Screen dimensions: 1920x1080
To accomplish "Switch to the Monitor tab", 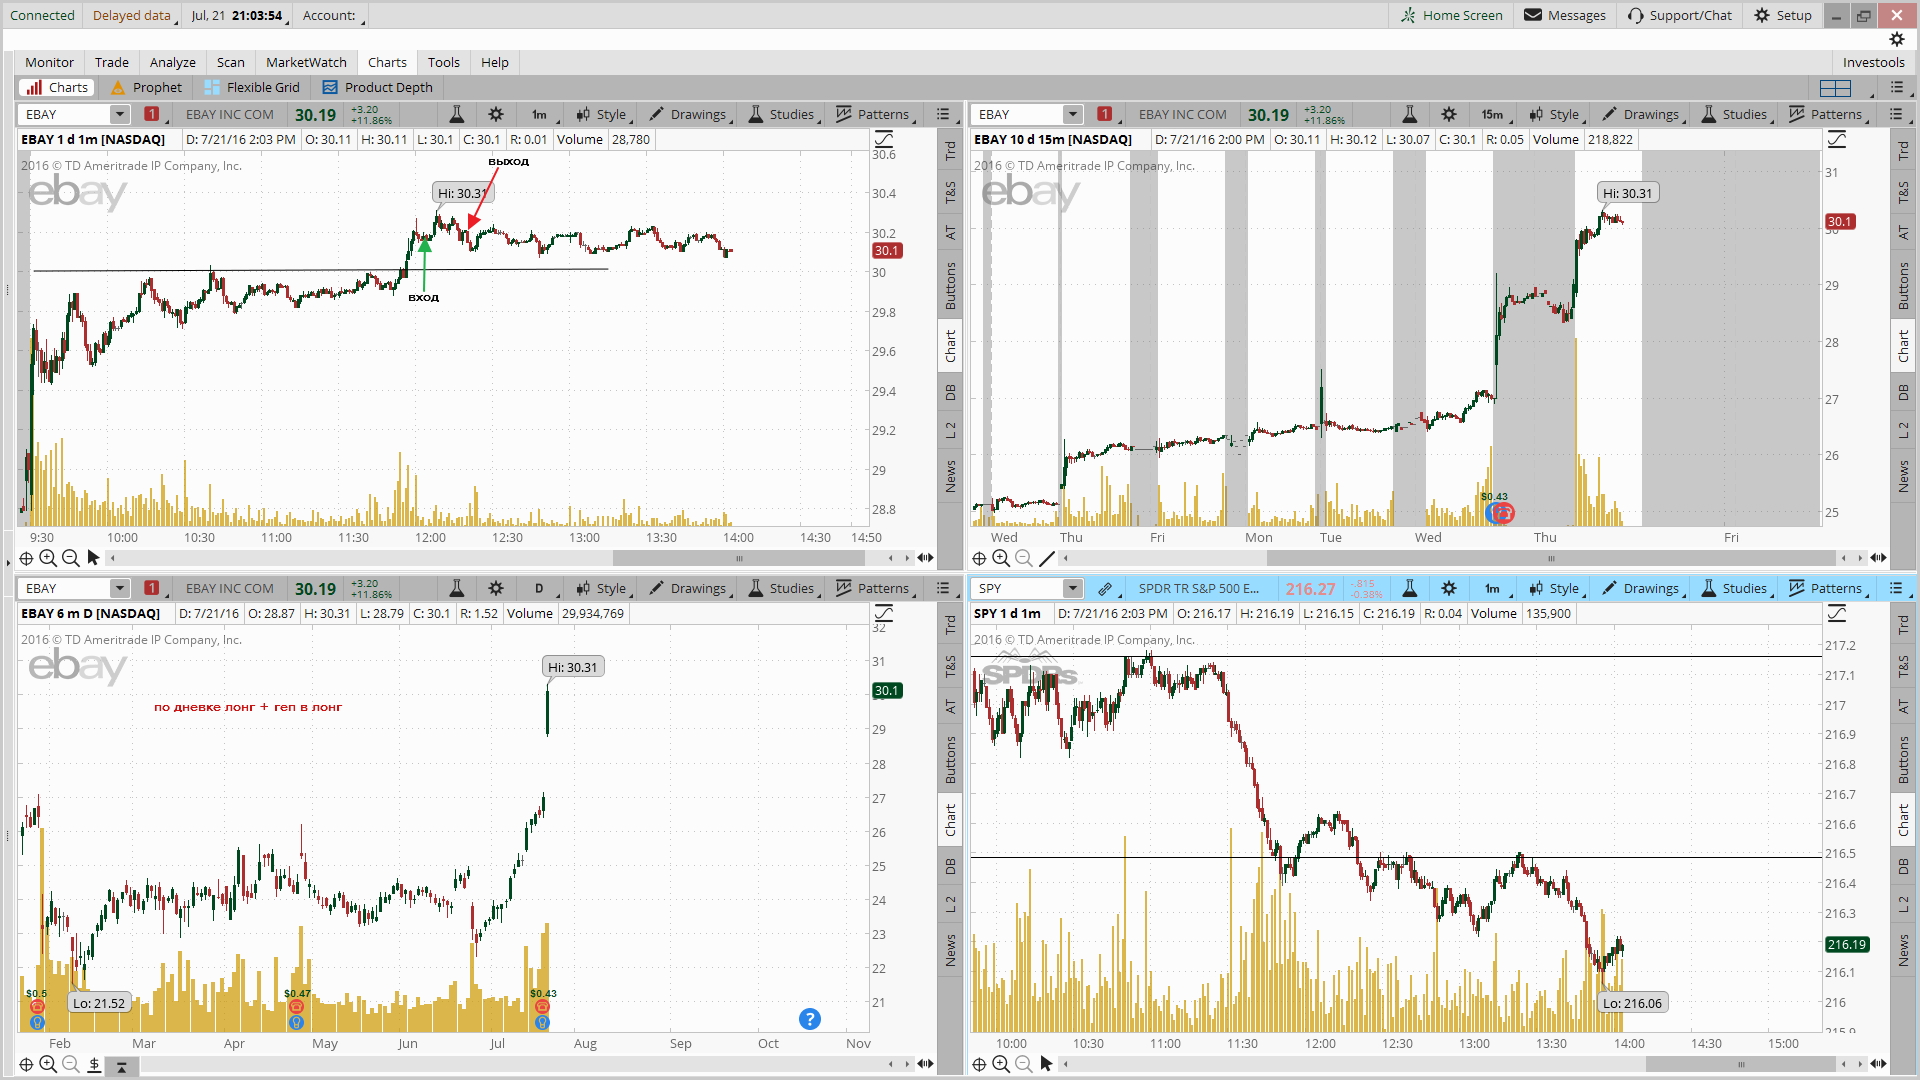I will tap(49, 62).
